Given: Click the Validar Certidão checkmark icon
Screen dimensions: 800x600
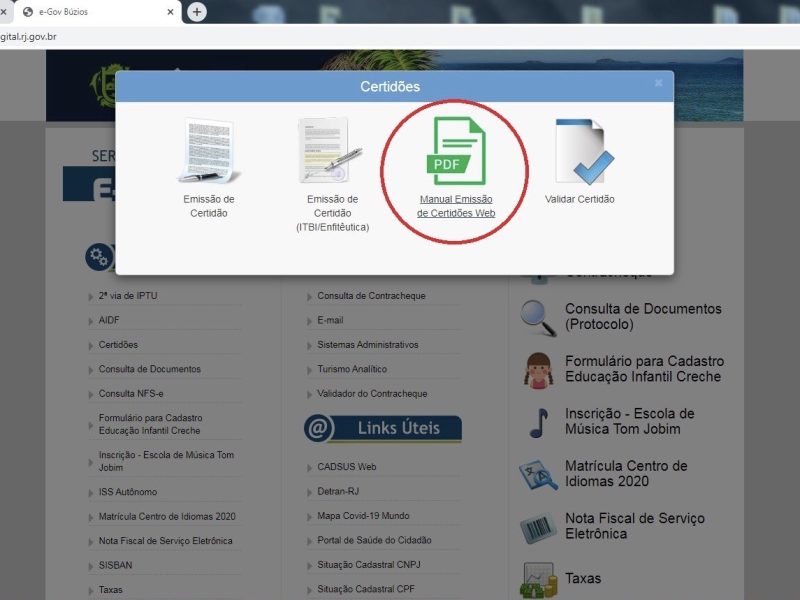Looking at the screenshot, I should (580, 152).
